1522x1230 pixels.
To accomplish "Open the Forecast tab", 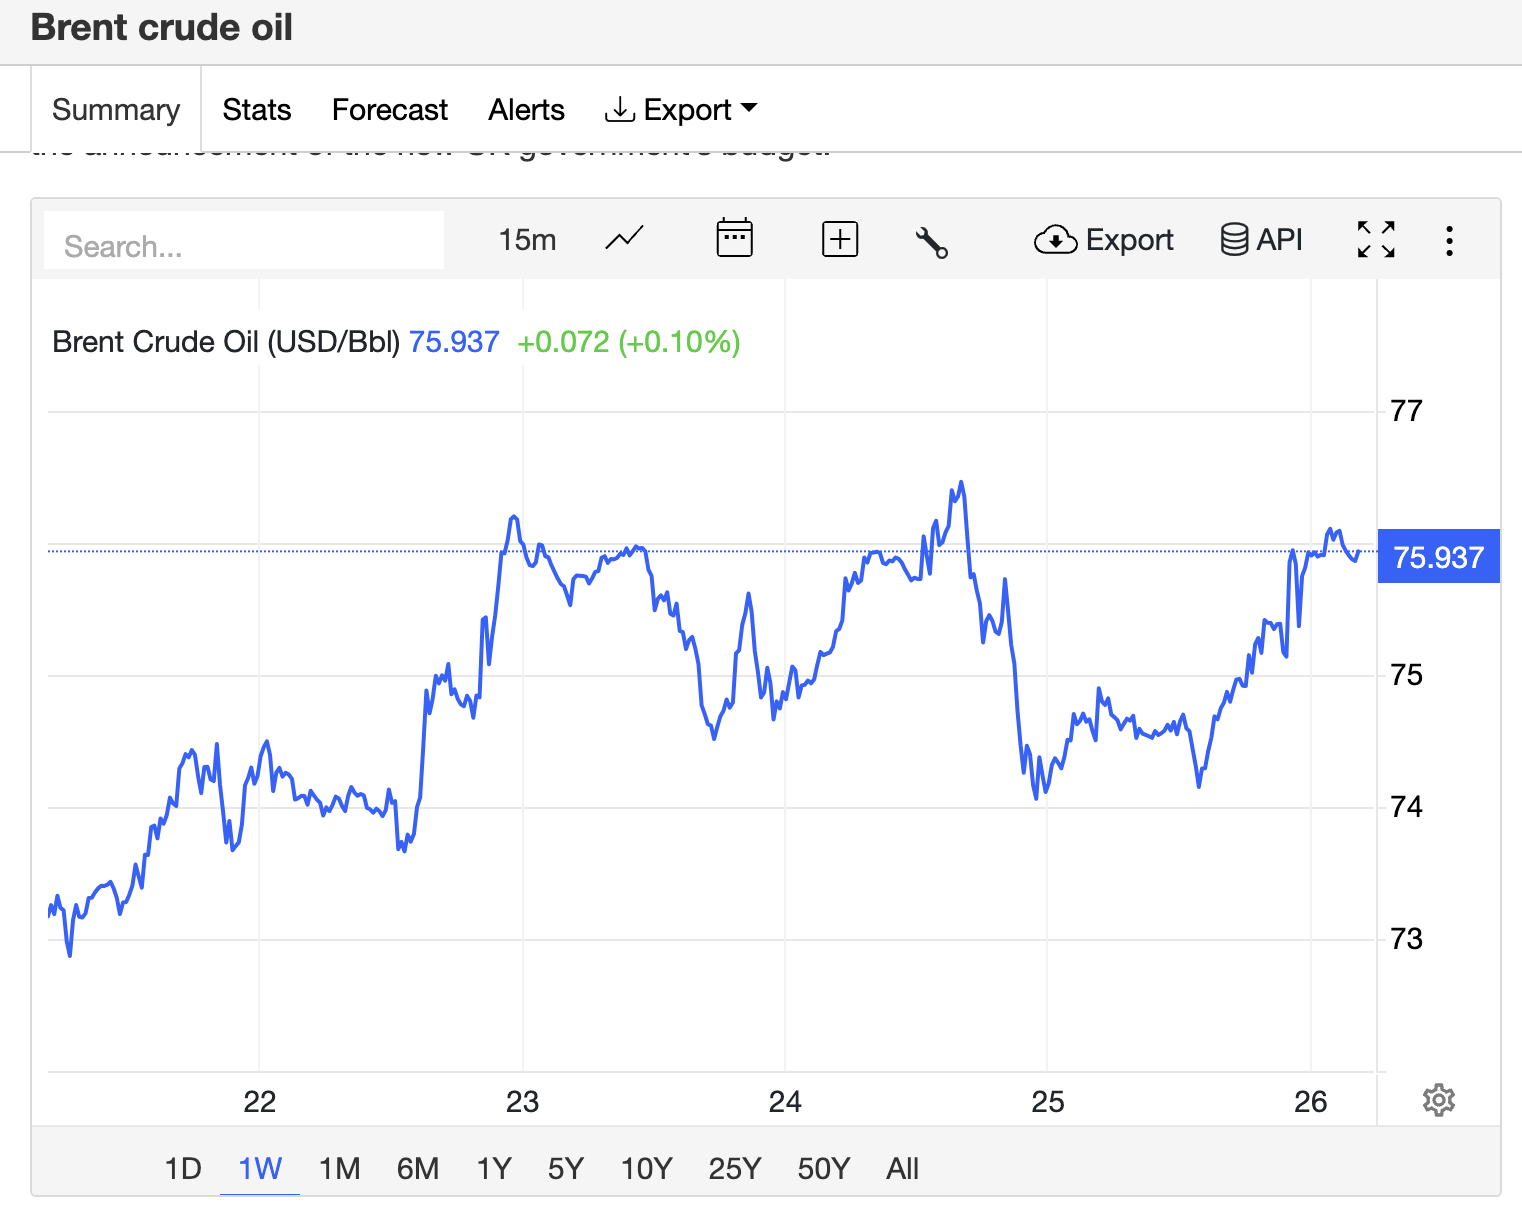I will point(390,110).
